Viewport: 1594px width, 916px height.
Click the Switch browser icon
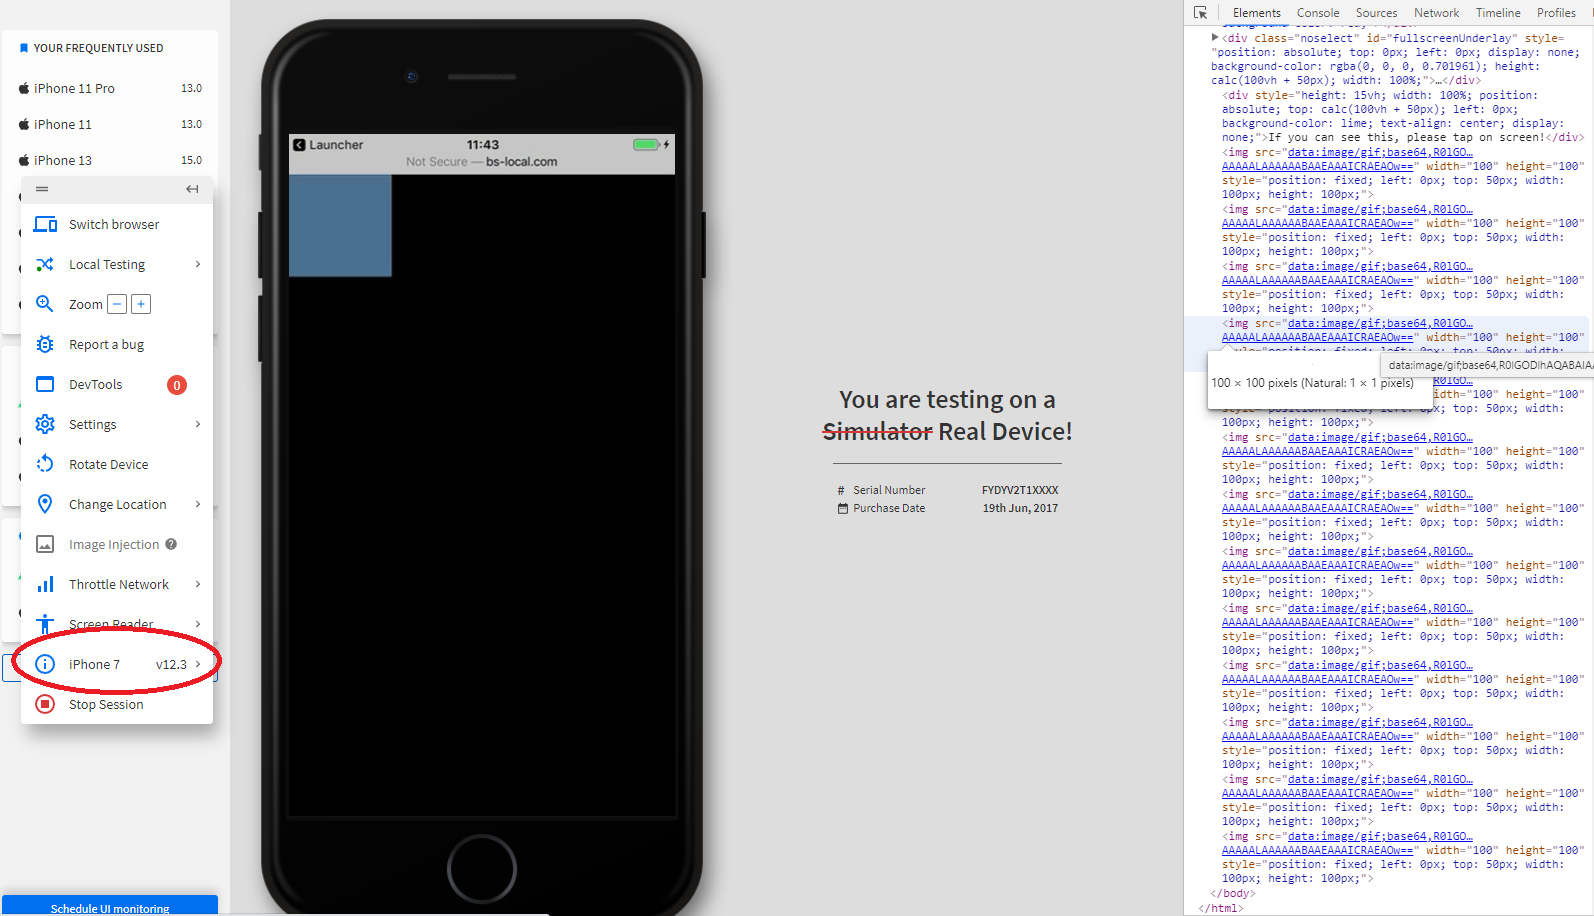coord(45,224)
